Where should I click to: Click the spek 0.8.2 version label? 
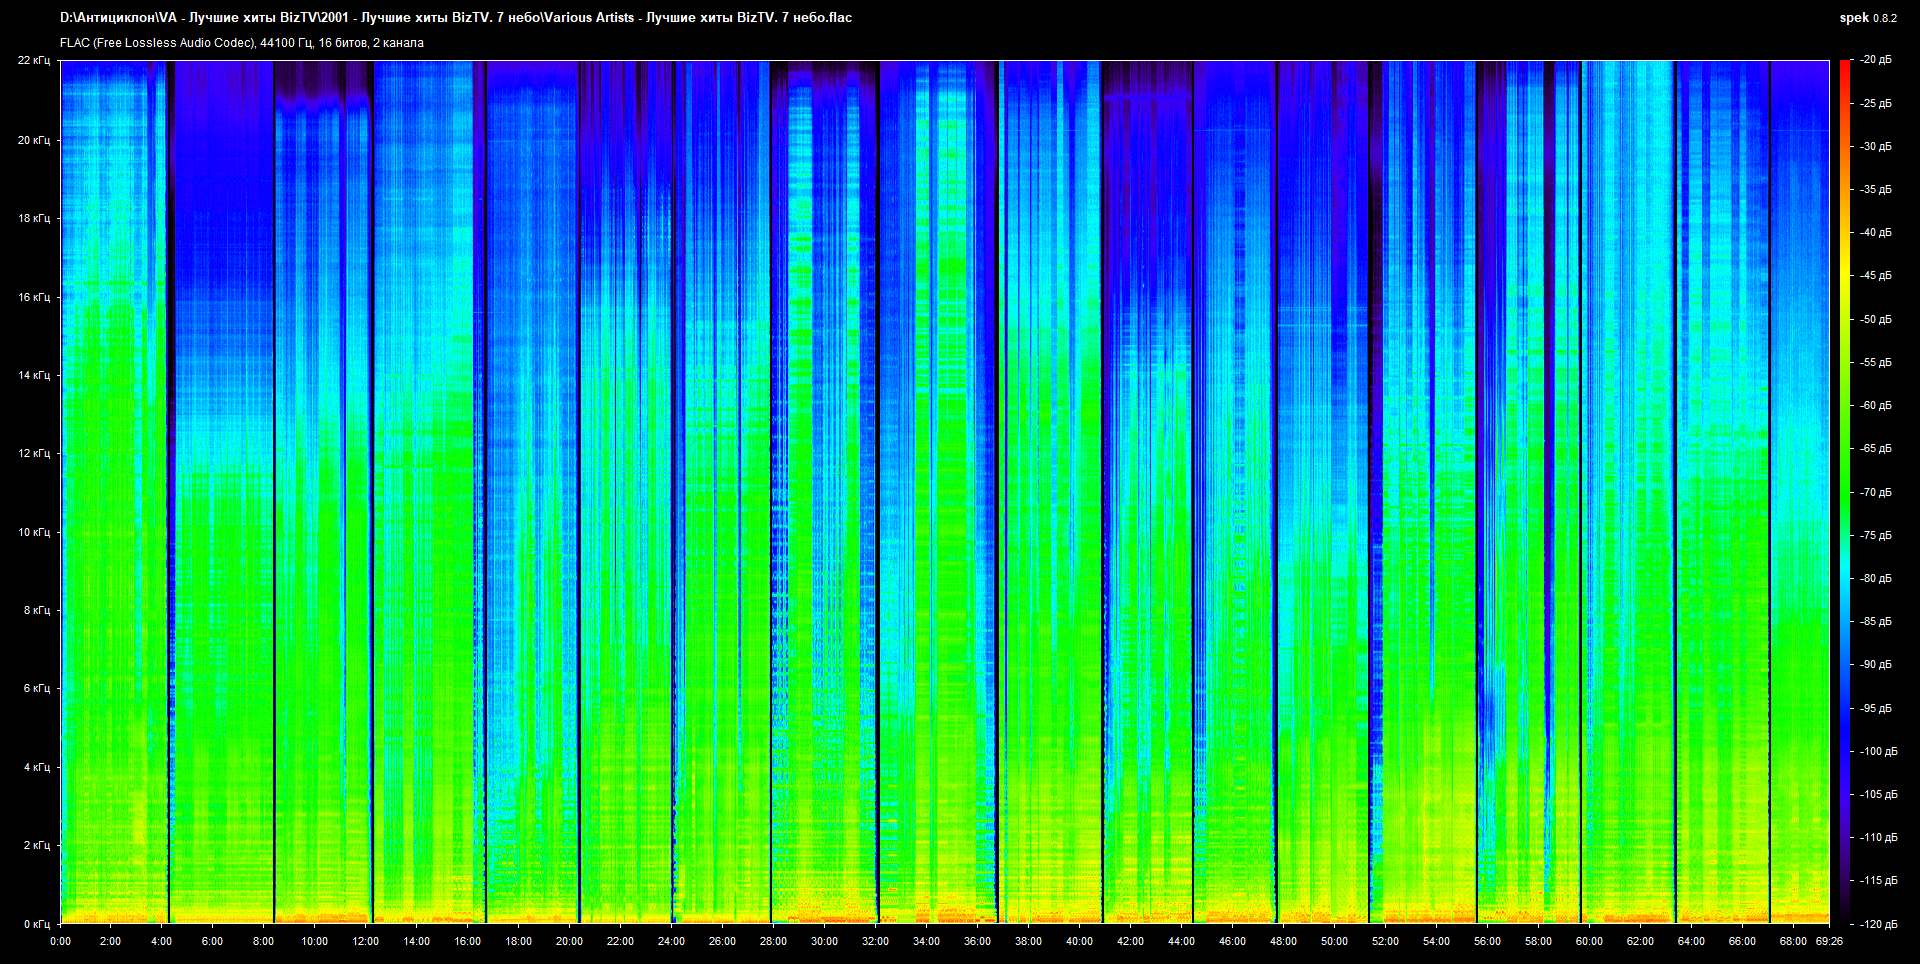point(1867,17)
